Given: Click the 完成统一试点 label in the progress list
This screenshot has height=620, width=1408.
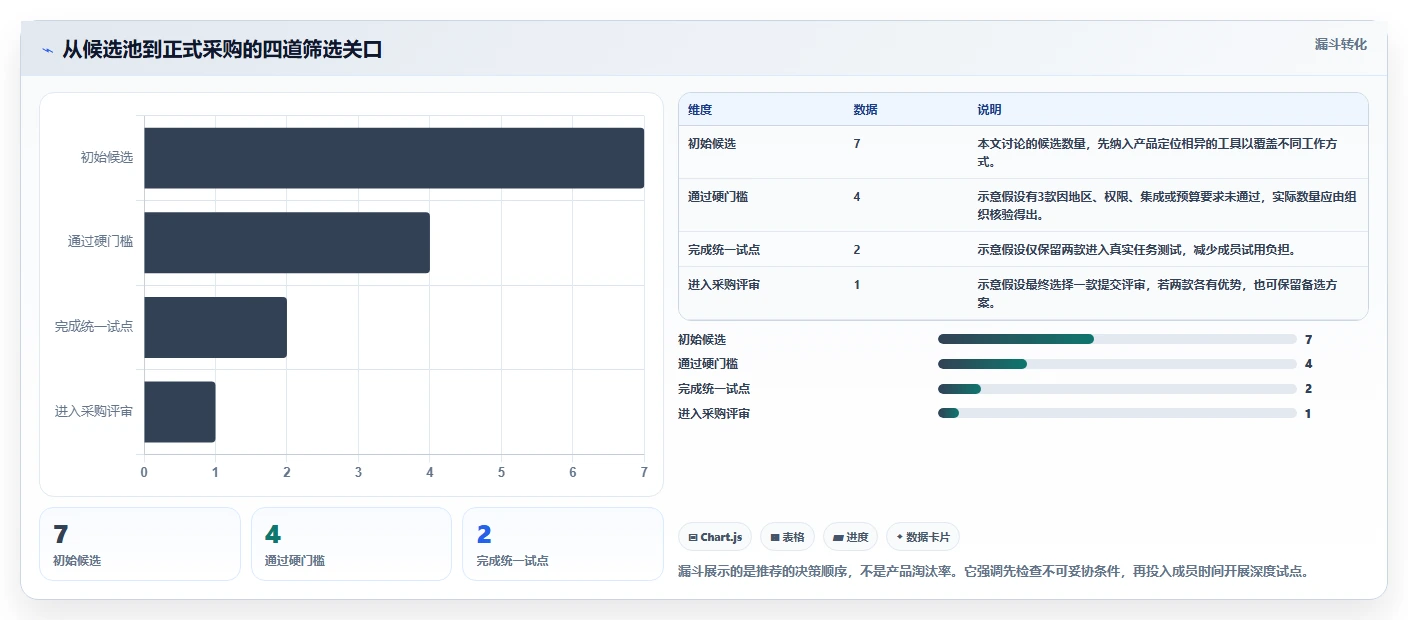Looking at the screenshot, I should (714, 389).
